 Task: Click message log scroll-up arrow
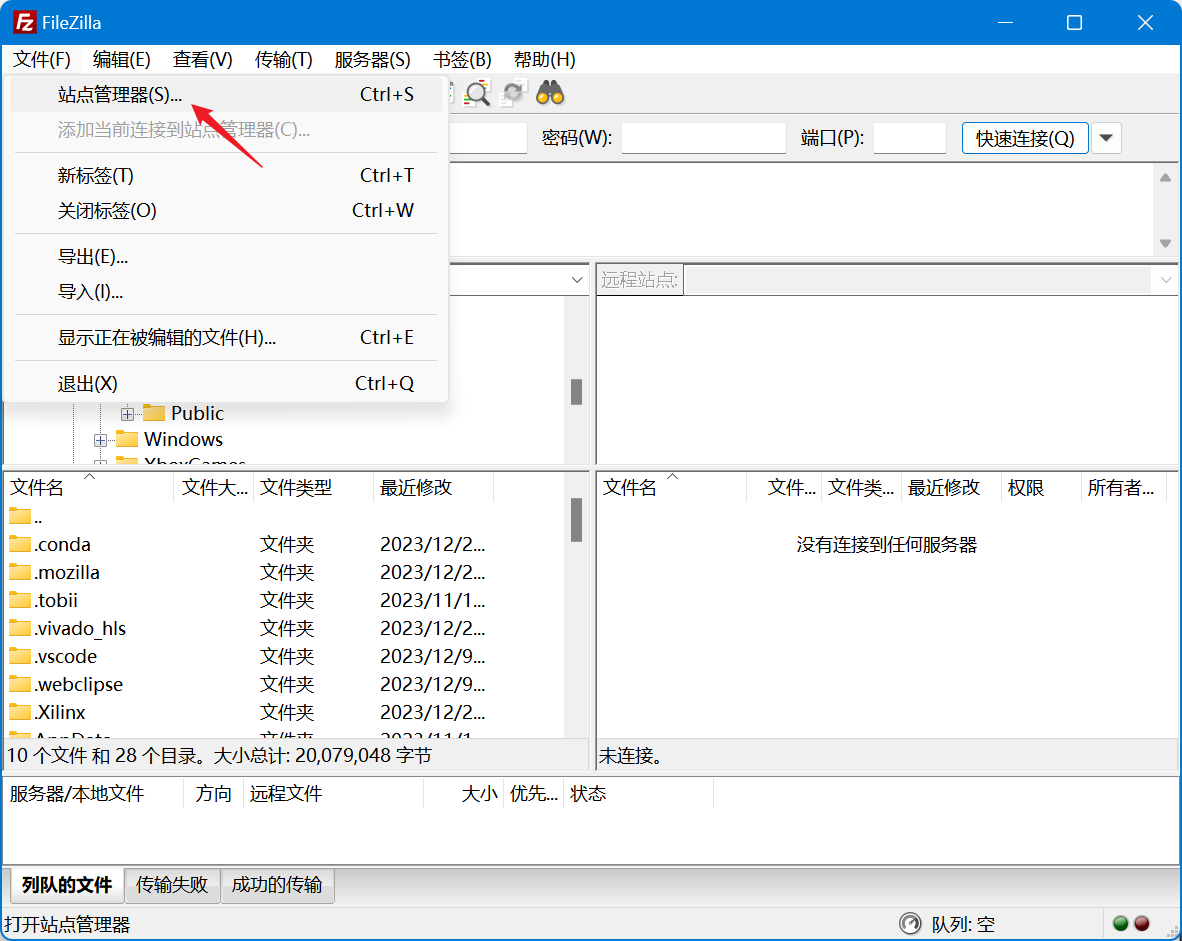(1165, 178)
